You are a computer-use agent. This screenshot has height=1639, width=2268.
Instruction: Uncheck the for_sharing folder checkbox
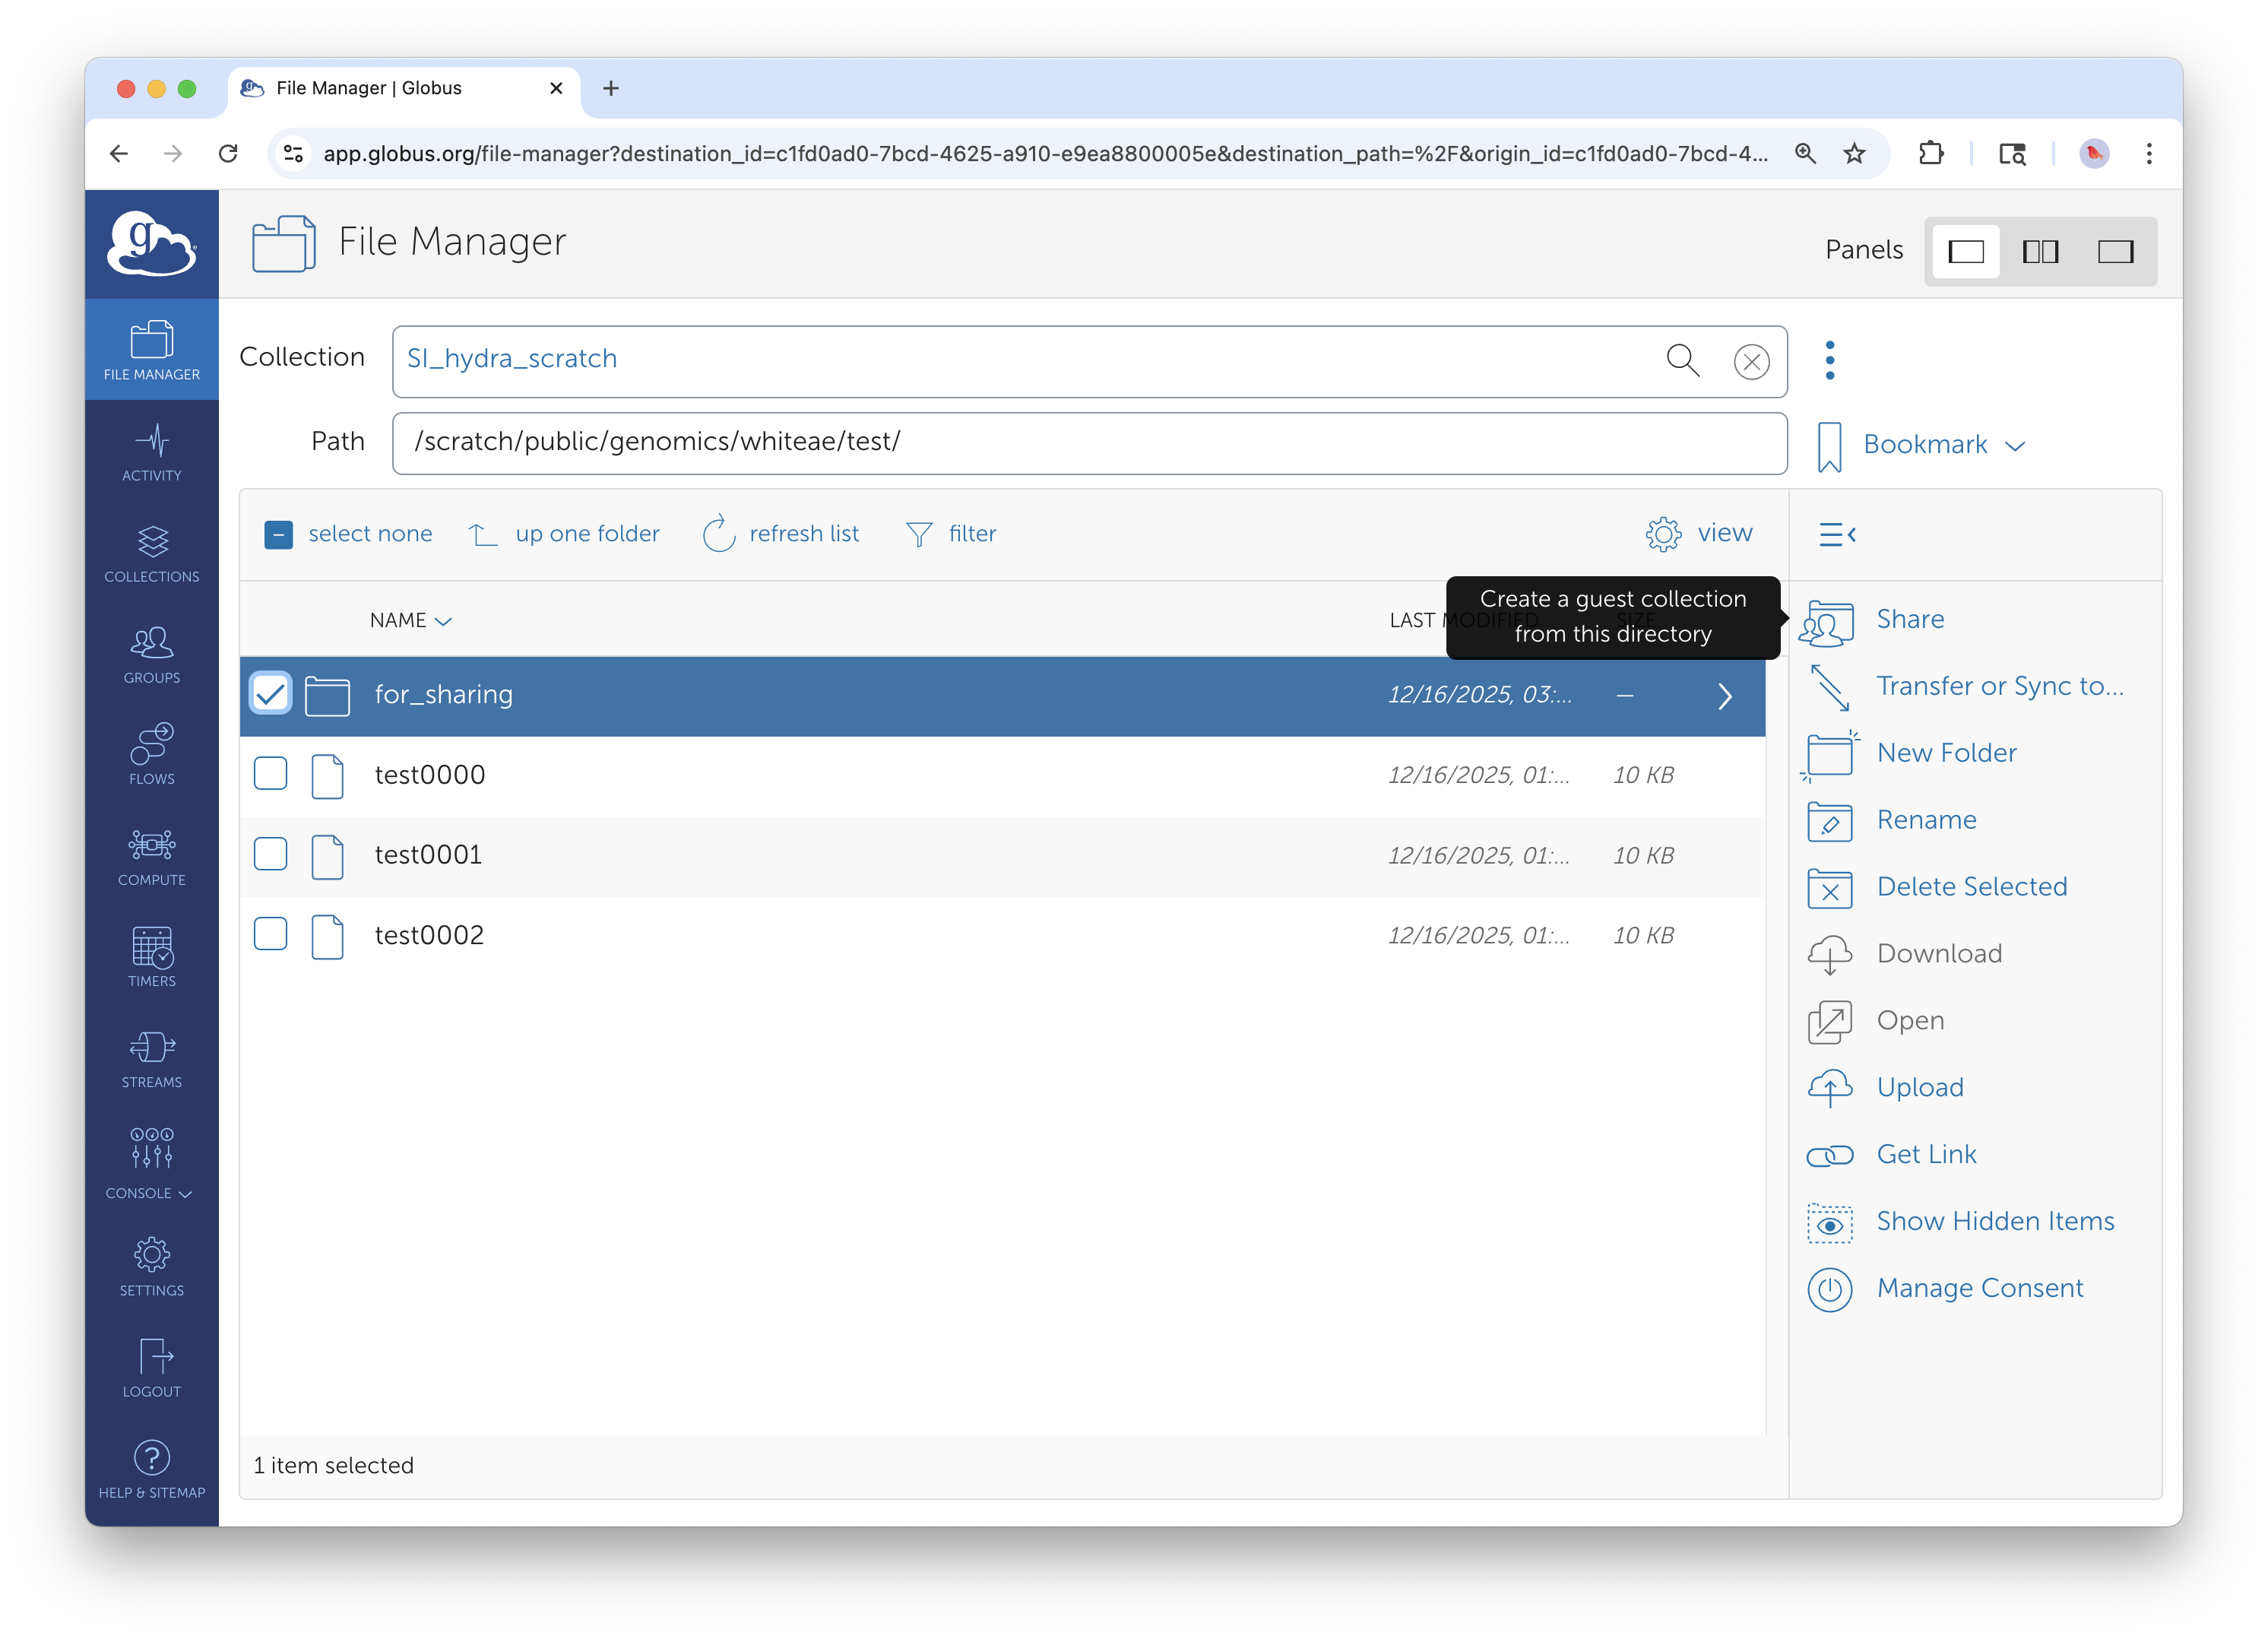(271, 694)
